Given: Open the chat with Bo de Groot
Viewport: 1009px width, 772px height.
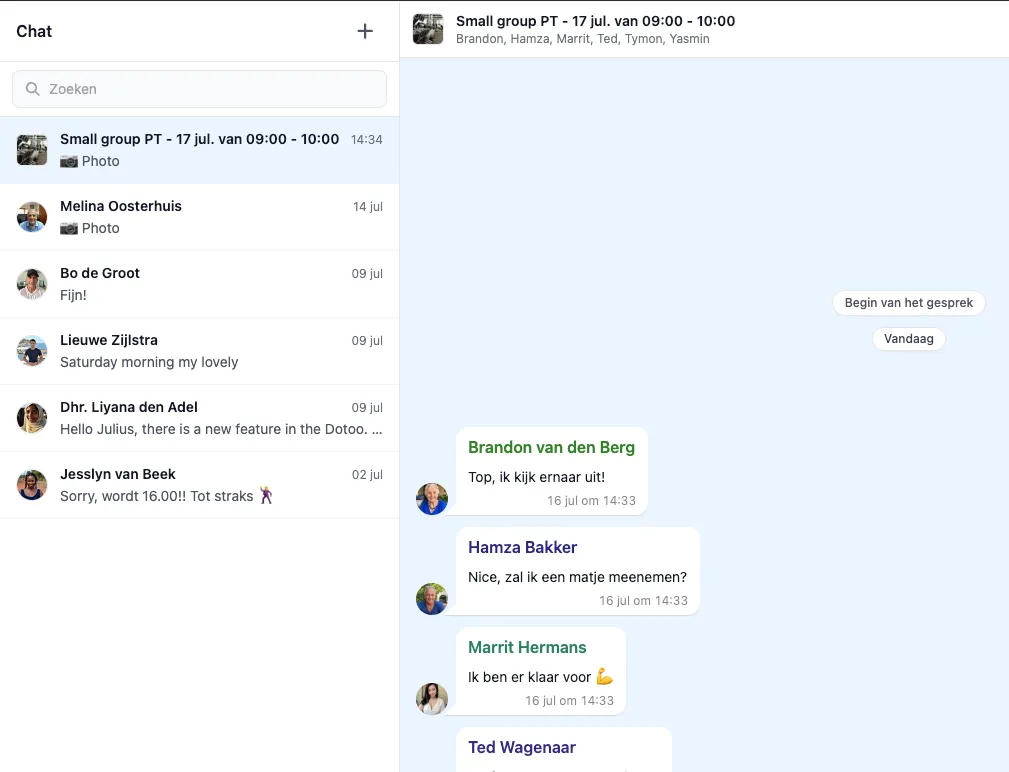Looking at the screenshot, I should [x=199, y=284].
